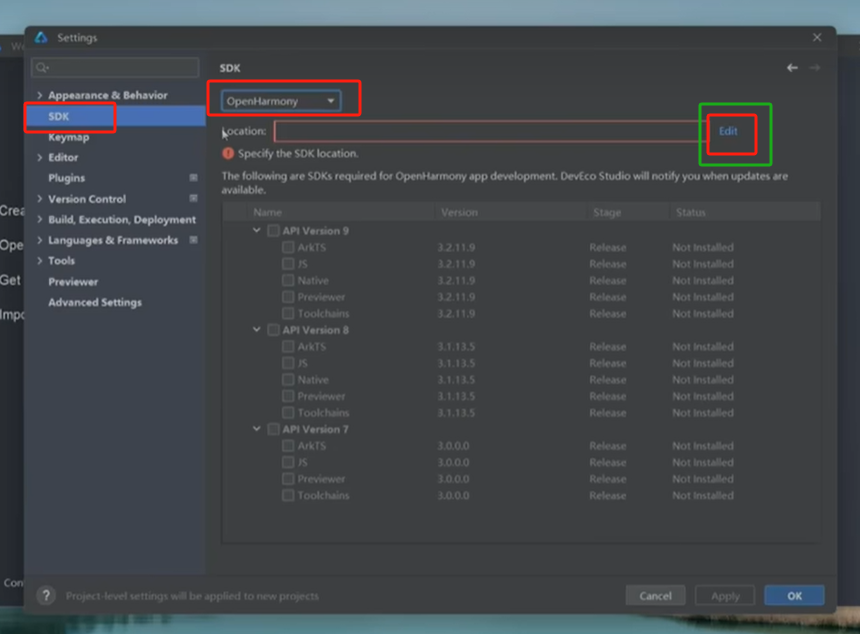Click the search magnifier icon in settings search

click(x=42, y=67)
